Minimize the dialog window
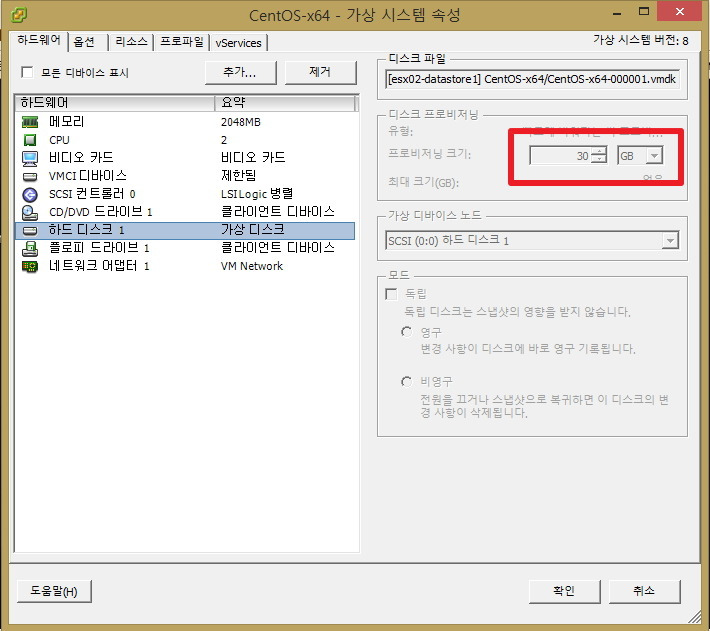Screen dimensions: 710x631 click(617, 13)
